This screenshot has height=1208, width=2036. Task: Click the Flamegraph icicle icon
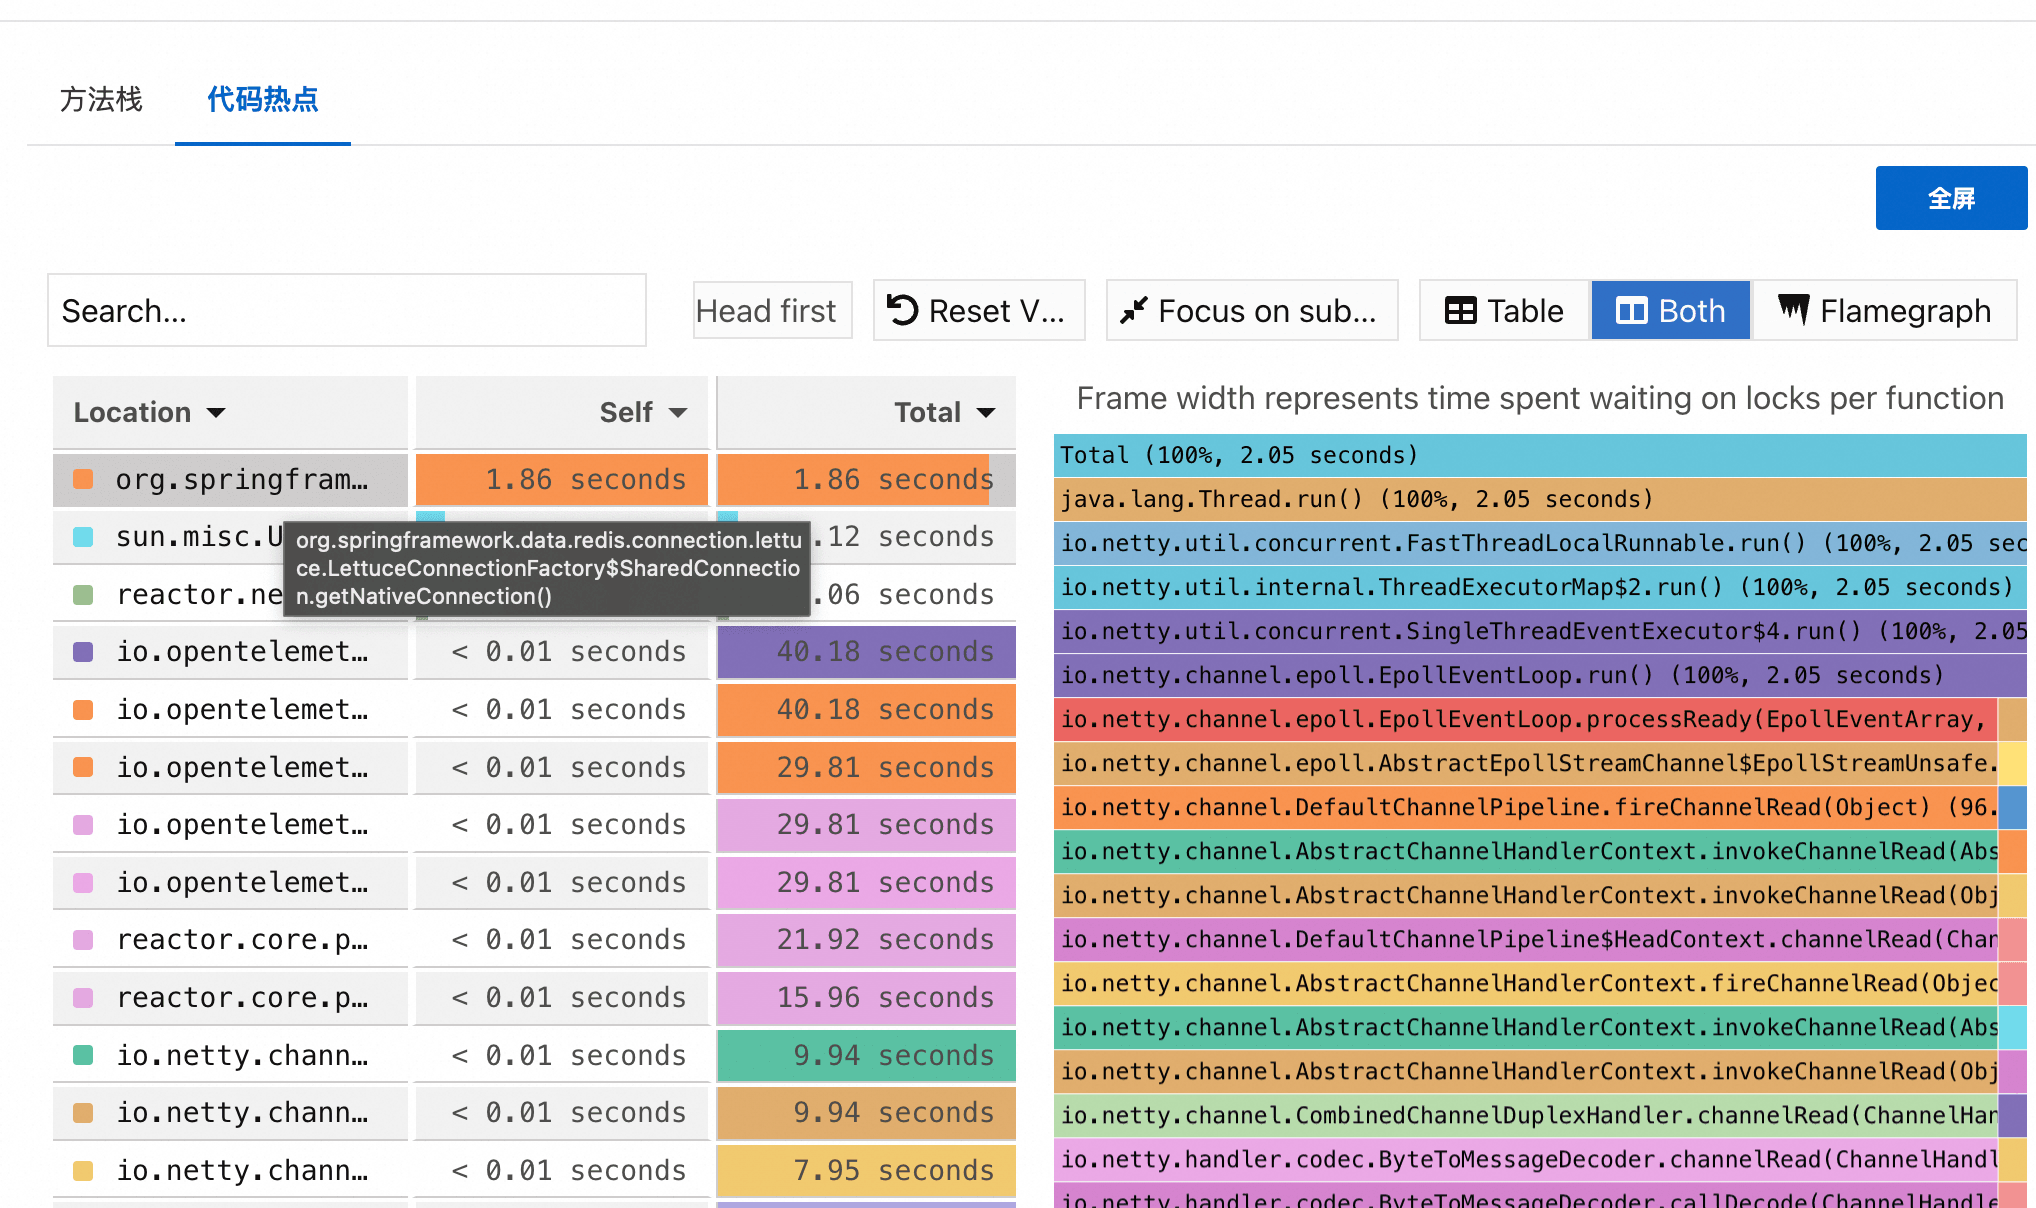pyautogui.click(x=1794, y=310)
